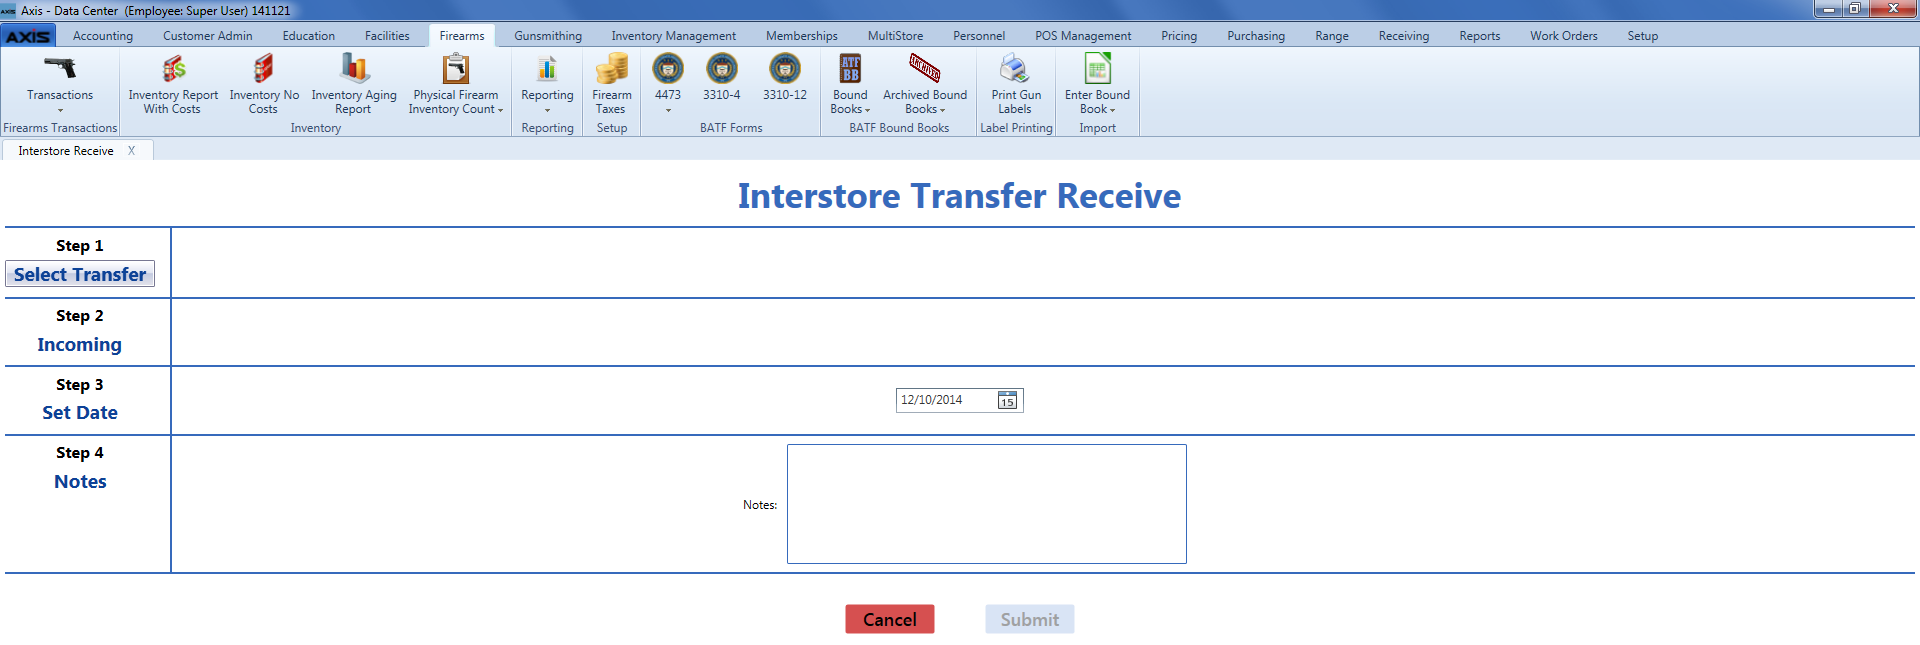Screen dimensions: 1920x645
Task: Click the red Cancel button
Action: 890,619
